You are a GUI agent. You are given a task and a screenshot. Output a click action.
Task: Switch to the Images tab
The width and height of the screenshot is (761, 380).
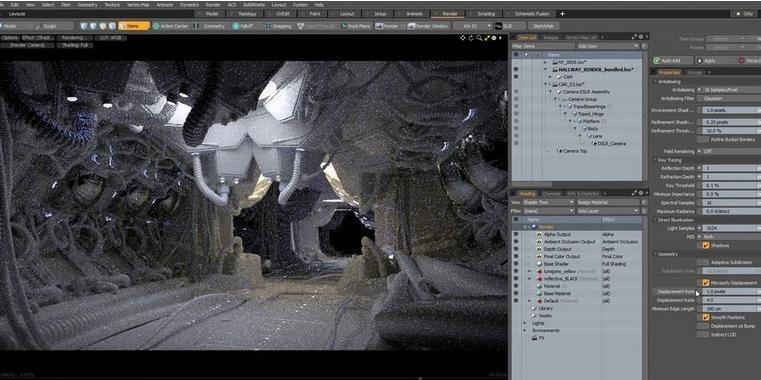[x=550, y=37]
